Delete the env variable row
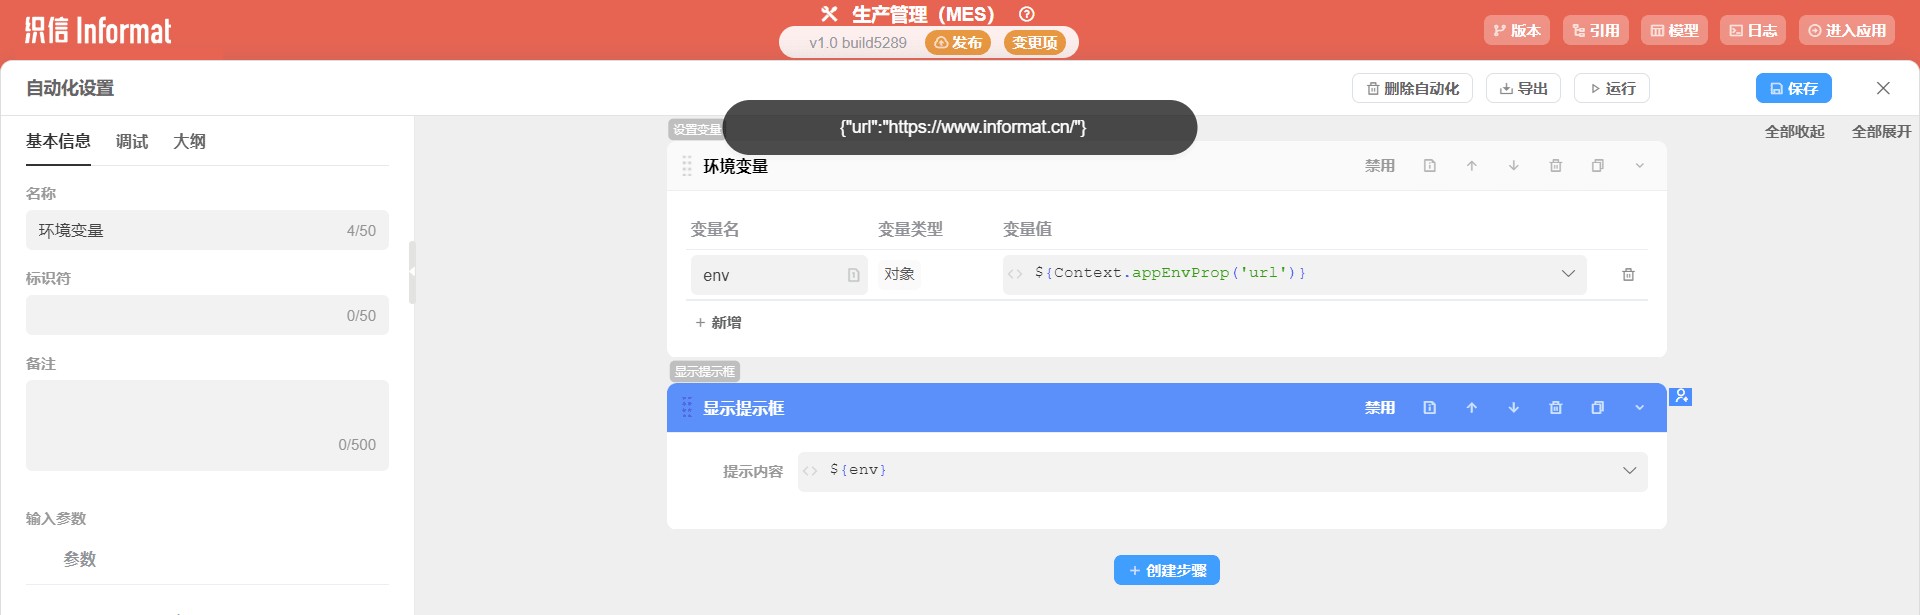Image resolution: width=1920 pixels, height=615 pixels. [x=1627, y=275]
